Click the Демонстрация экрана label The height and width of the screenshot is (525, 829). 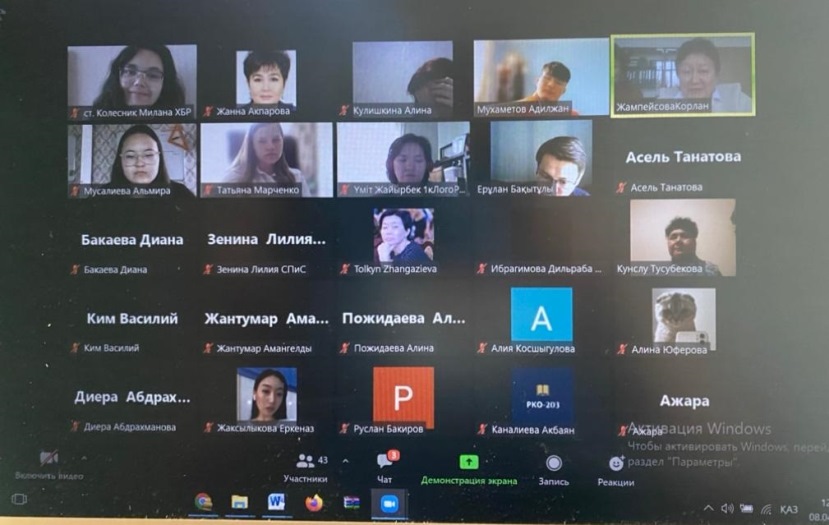(x=469, y=481)
